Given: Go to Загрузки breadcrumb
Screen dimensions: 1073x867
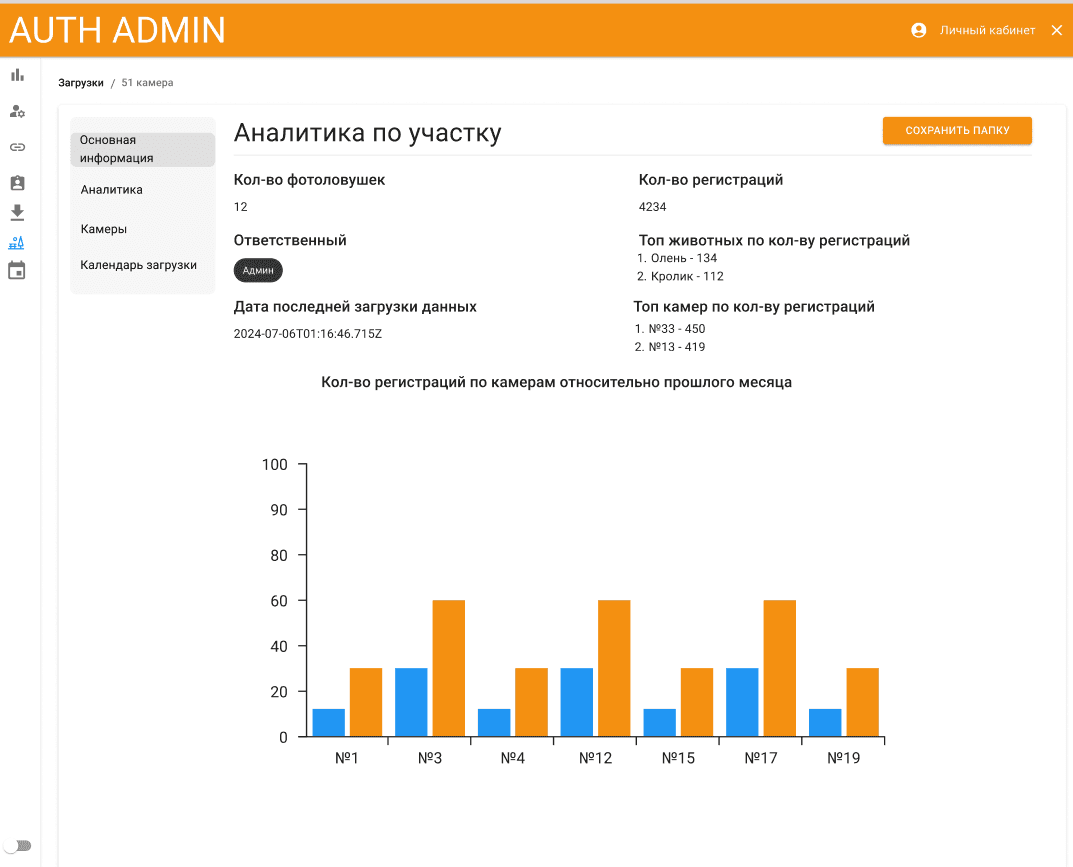Looking at the screenshot, I should coord(81,83).
